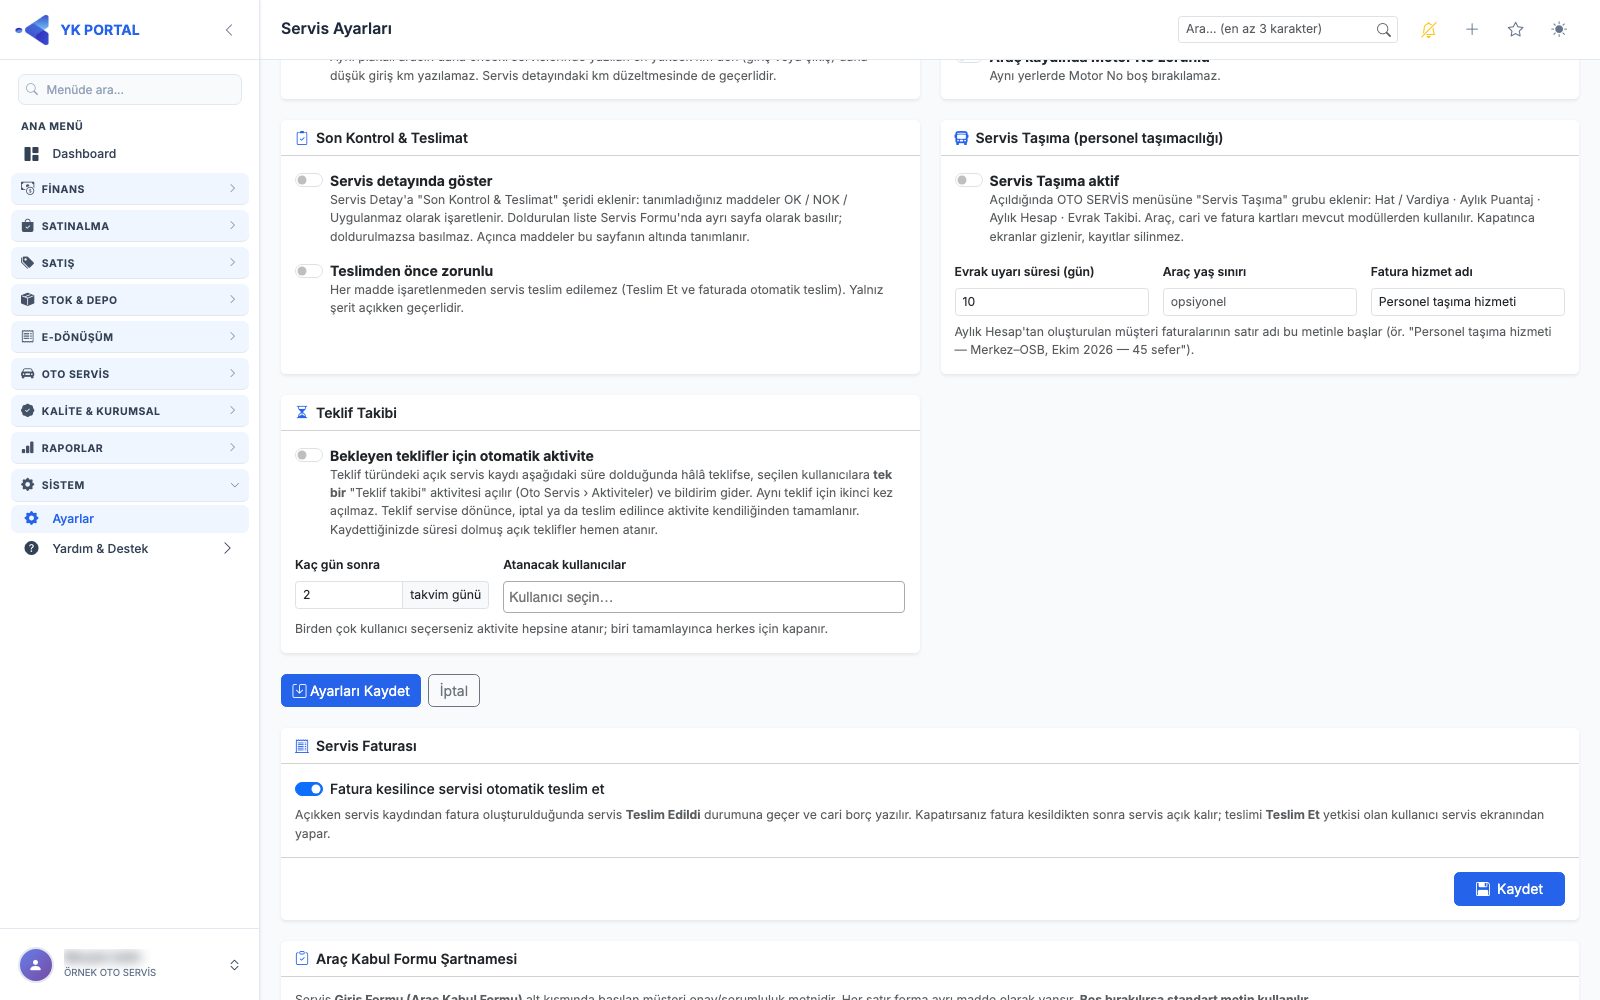Turn on Servis Taşıma aktif switch

tap(969, 180)
